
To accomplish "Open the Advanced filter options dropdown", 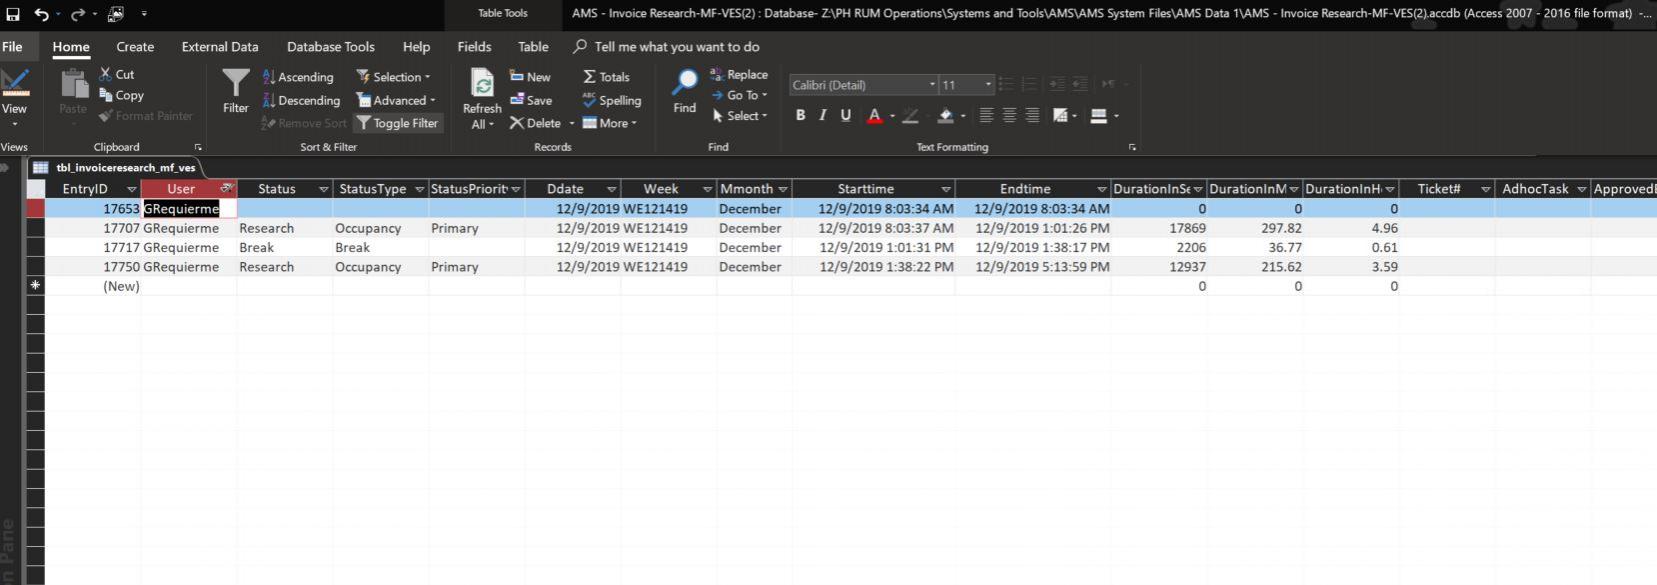I will 396,100.
